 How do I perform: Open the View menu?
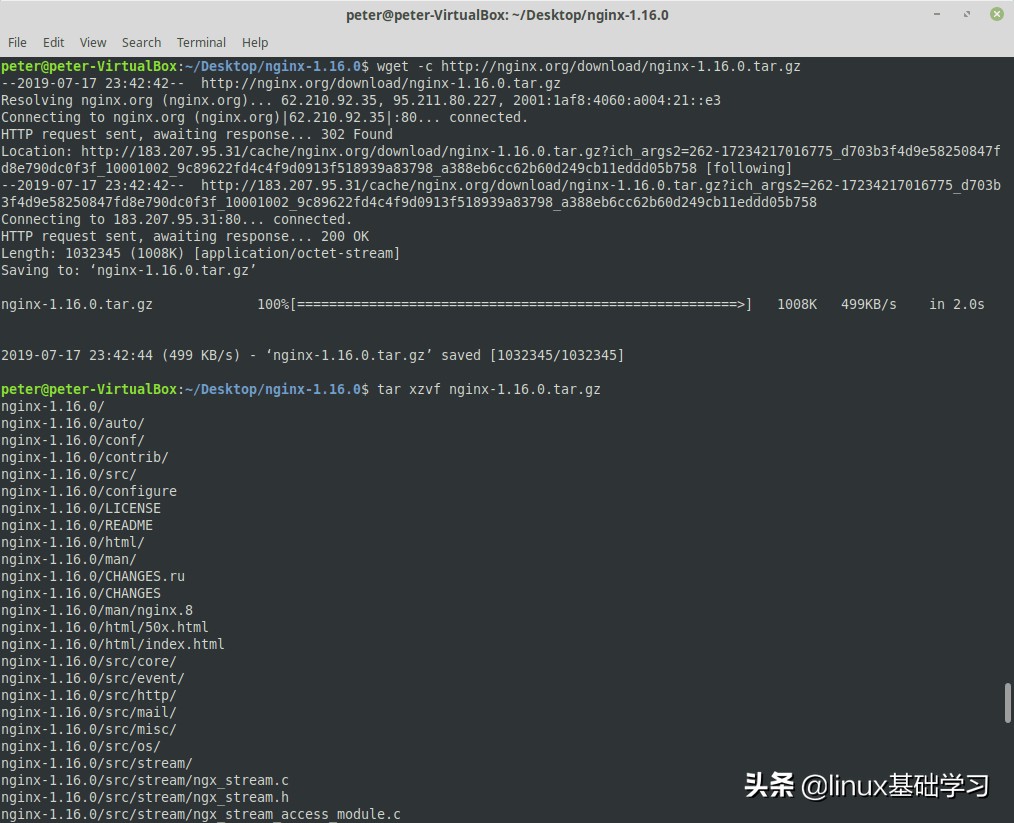point(92,43)
